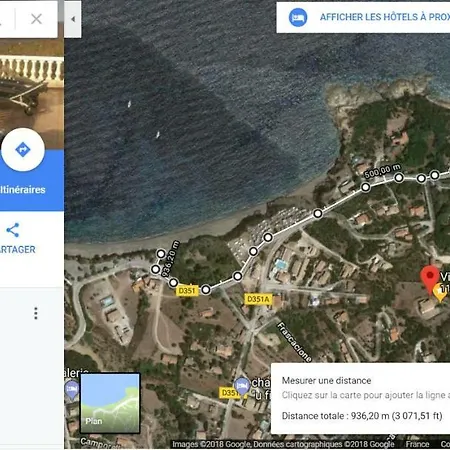450x450 pixels.
Task: Click the France link in footer
Action: coord(417,444)
